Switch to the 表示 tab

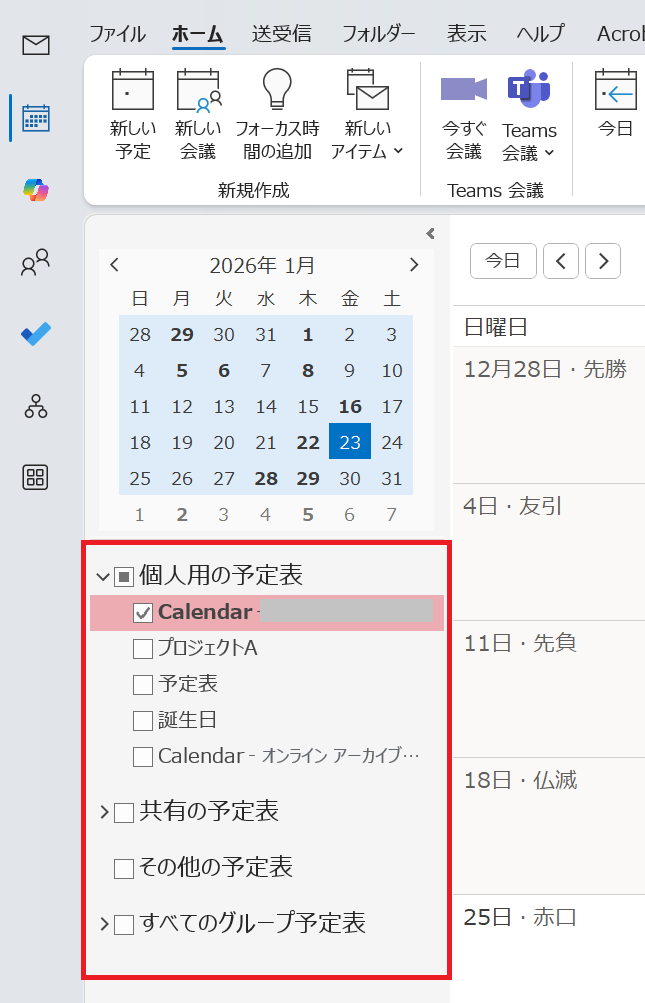click(x=466, y=33)
